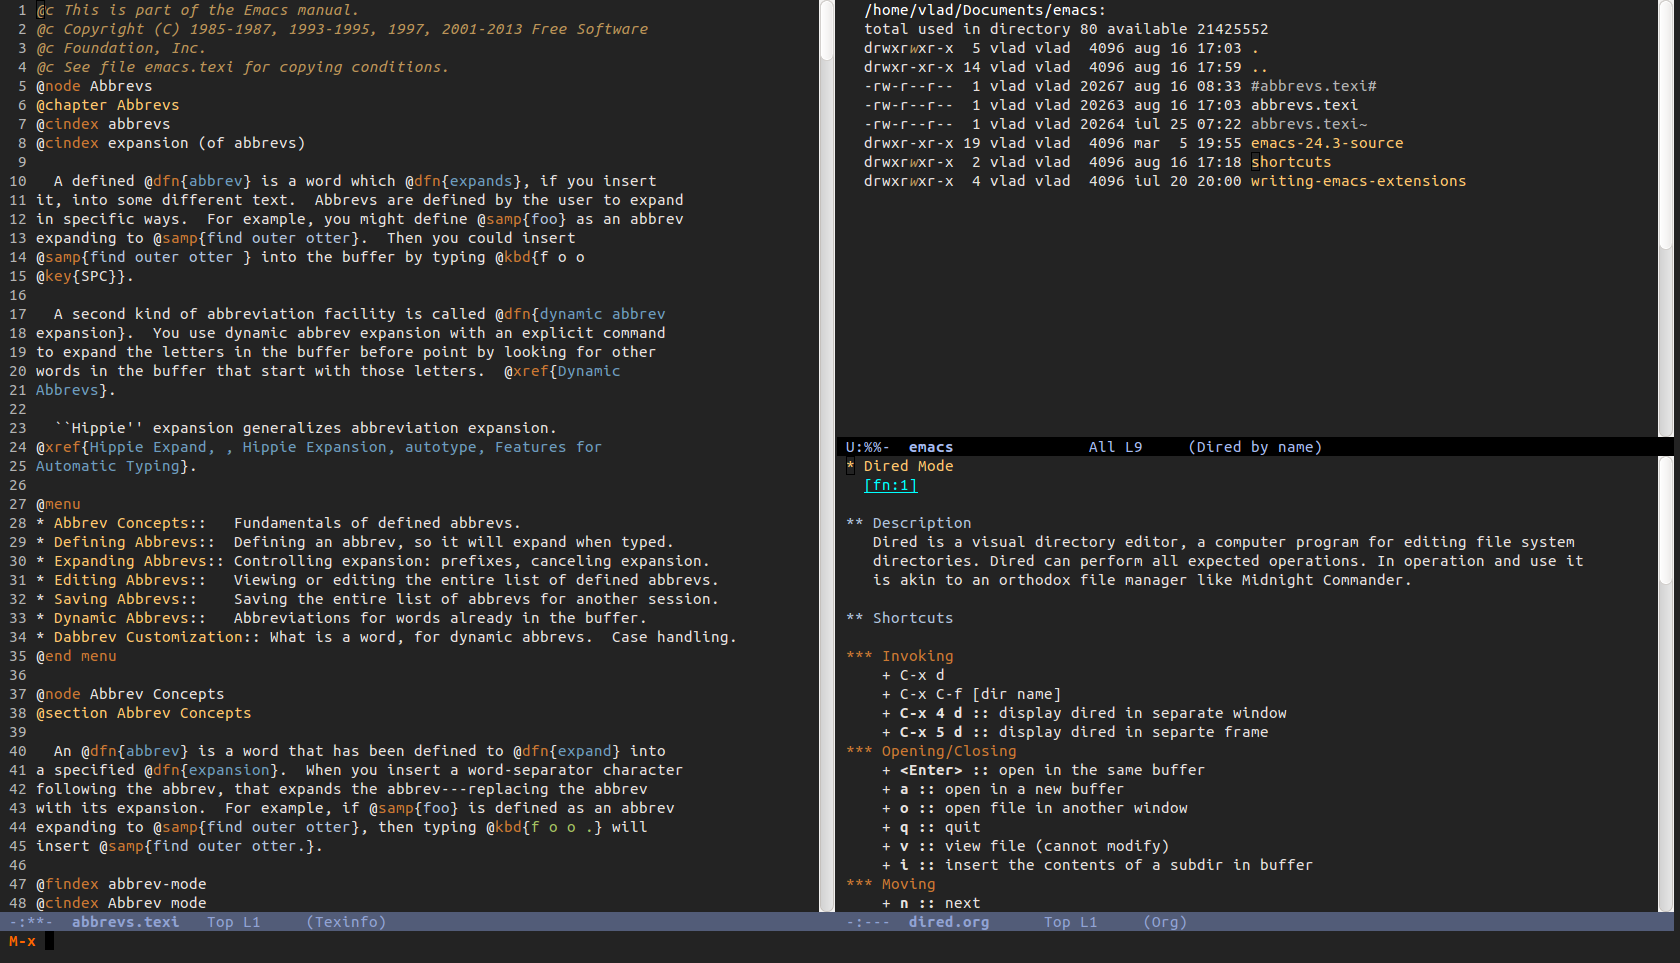Click the '@node Abbrev Concepts' line
Image resolution: width=1680 pixels, height=963 pixels.
coord(130,694)
